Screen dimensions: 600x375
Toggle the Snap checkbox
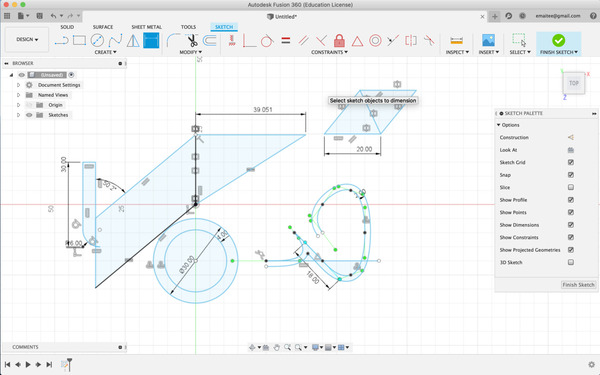571,175
